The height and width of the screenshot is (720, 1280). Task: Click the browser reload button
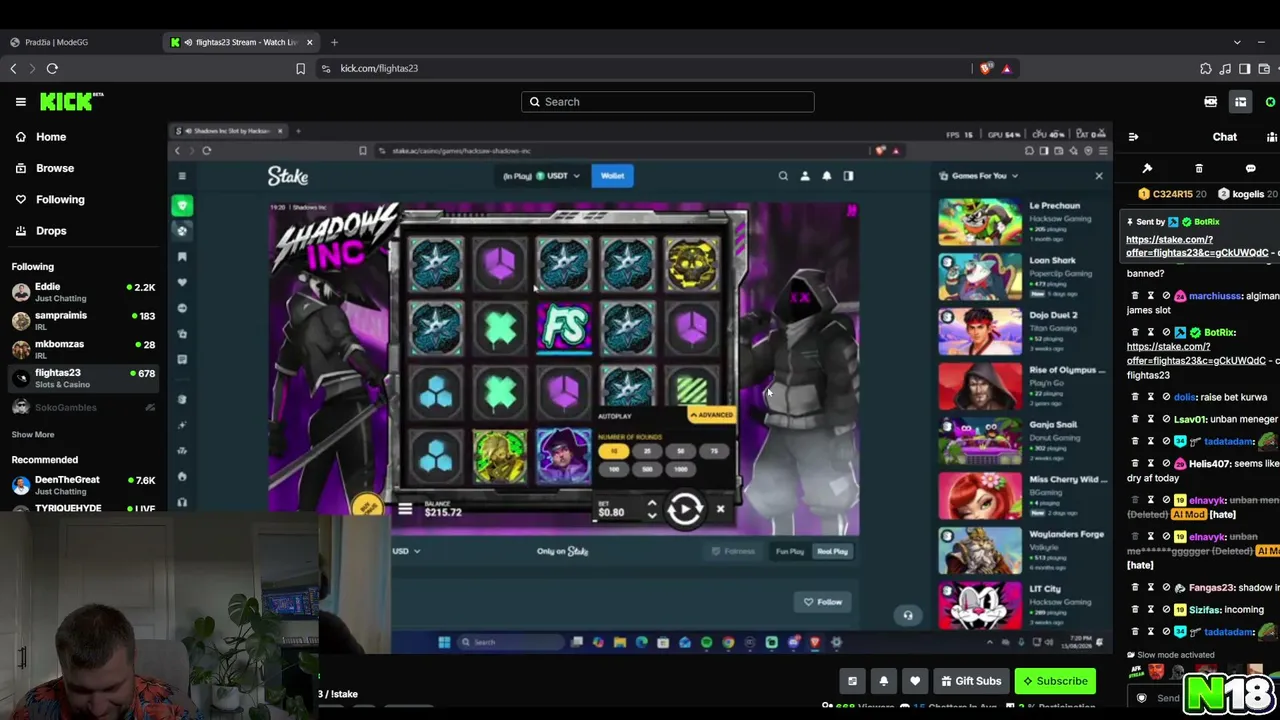(52, 68)
